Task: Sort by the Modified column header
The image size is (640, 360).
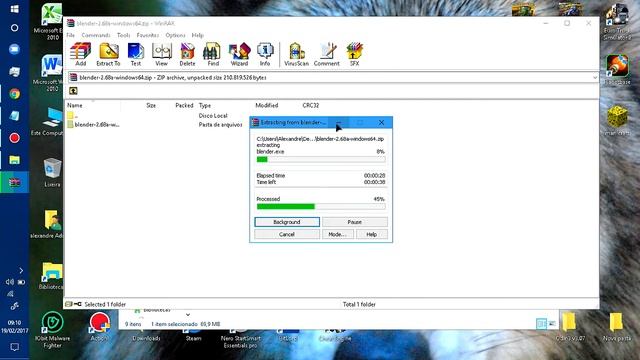Action: point(267,105)
